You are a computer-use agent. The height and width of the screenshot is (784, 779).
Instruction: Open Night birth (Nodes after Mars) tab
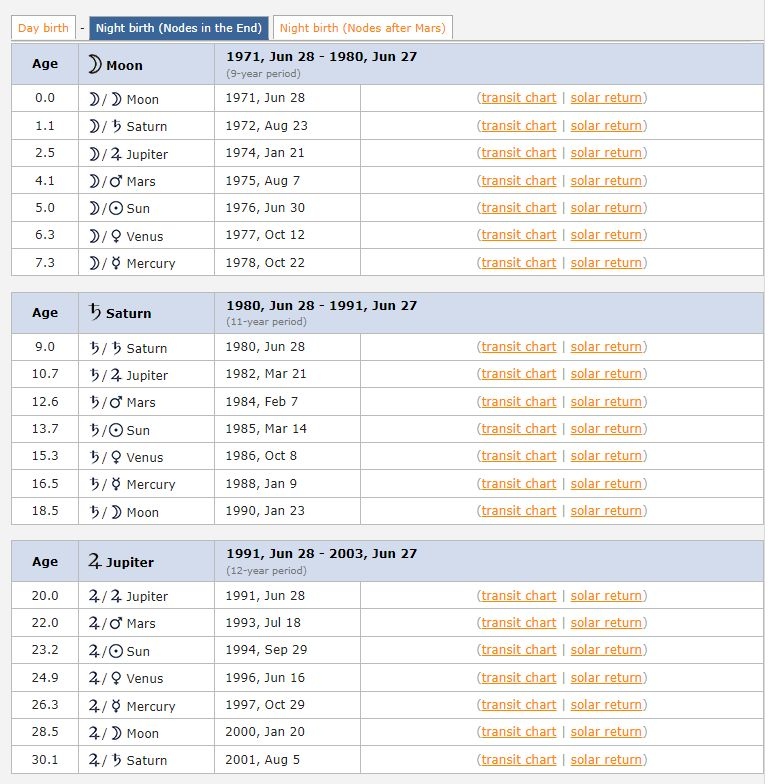coord(363,28)
